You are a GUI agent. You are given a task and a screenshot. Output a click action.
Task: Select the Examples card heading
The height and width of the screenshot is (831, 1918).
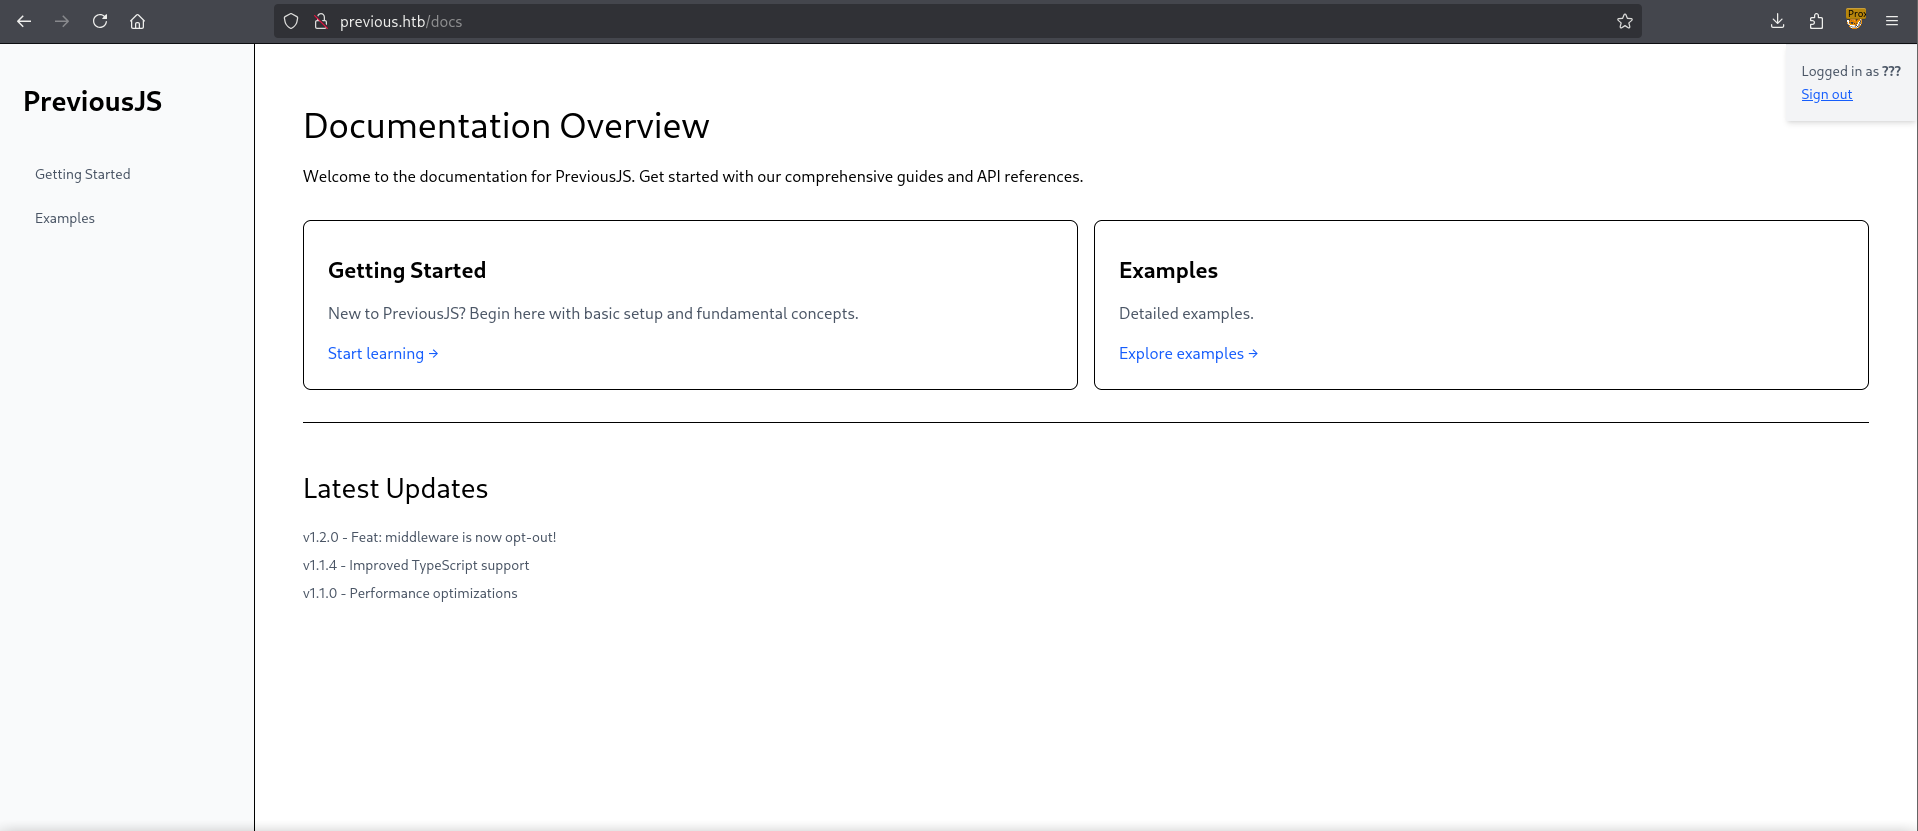(1168, 270)
